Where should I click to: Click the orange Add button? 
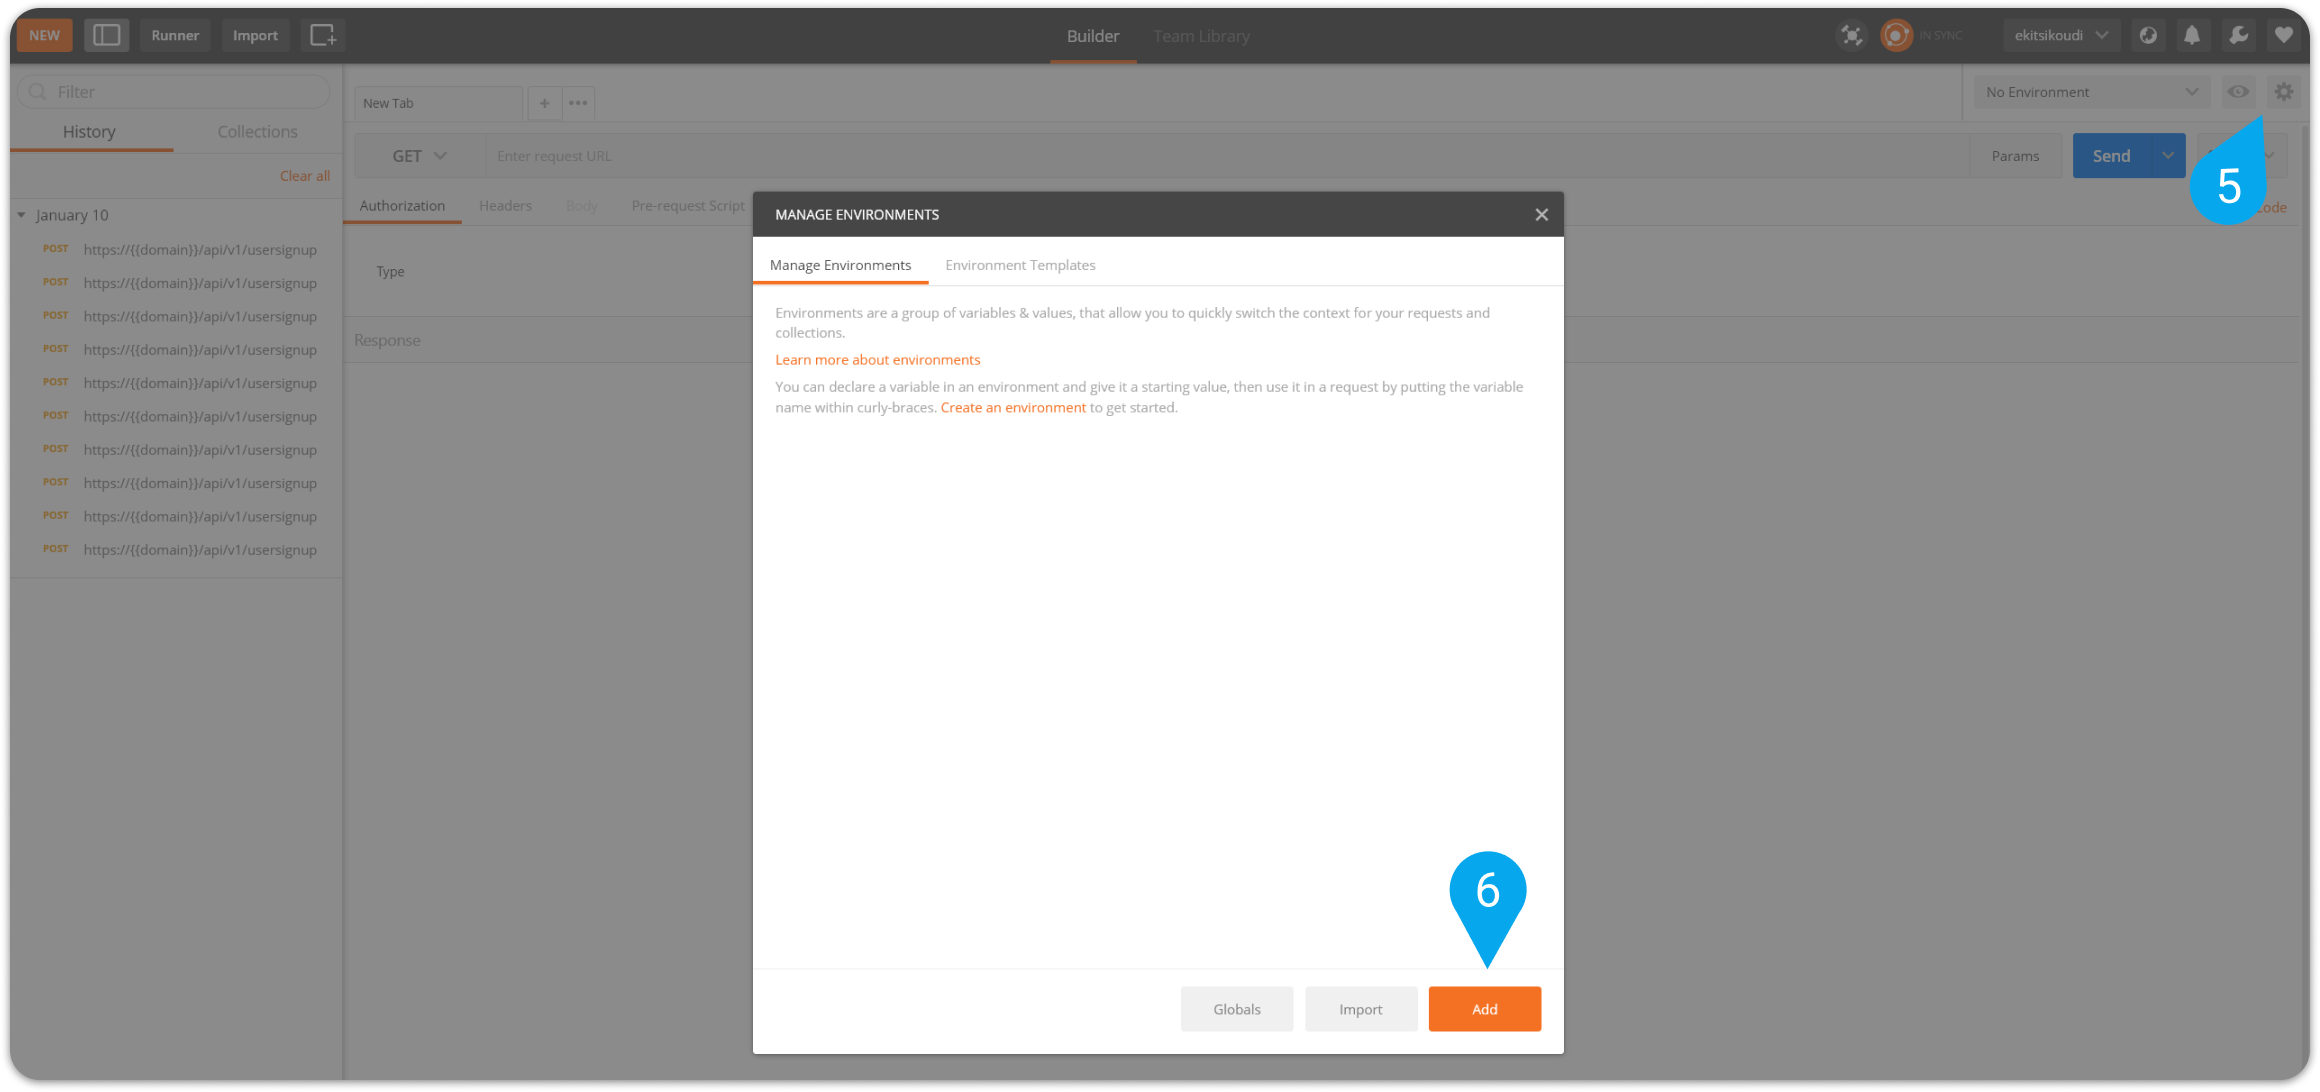[x=1484, y=1009]
